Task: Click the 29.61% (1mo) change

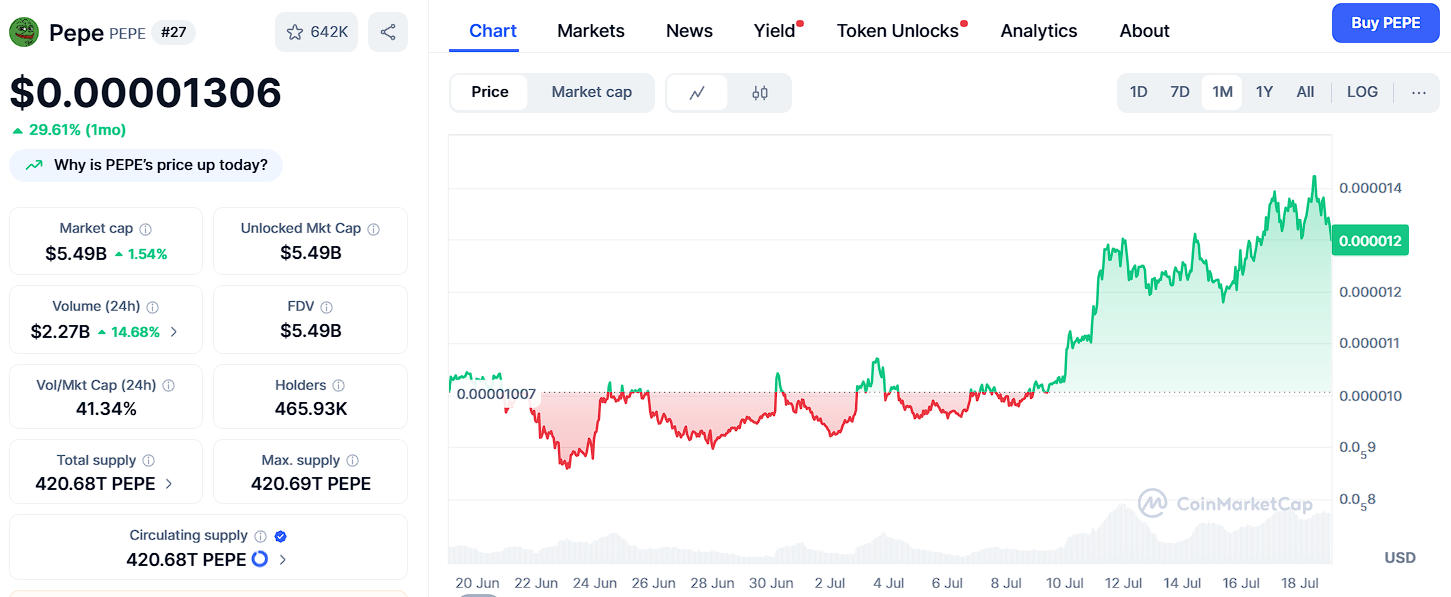Action: 69,130
